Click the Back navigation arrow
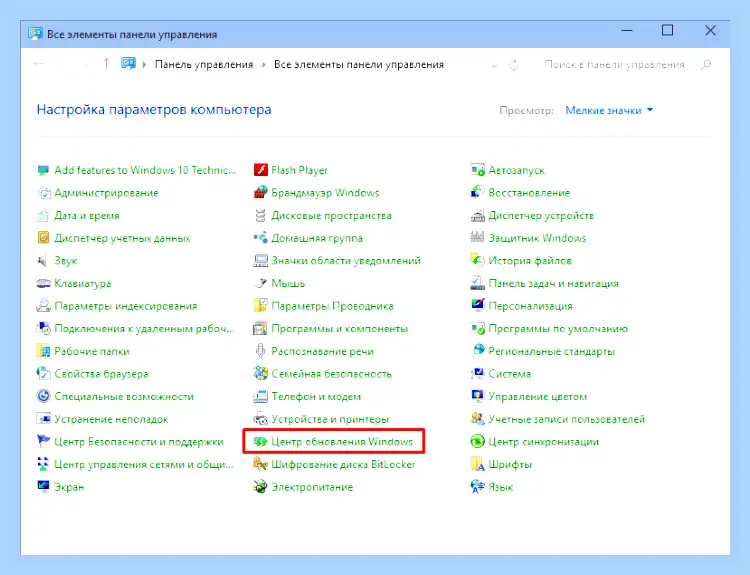Image resolution: width=750 pixels, height=575 pixels. [39, 64]
